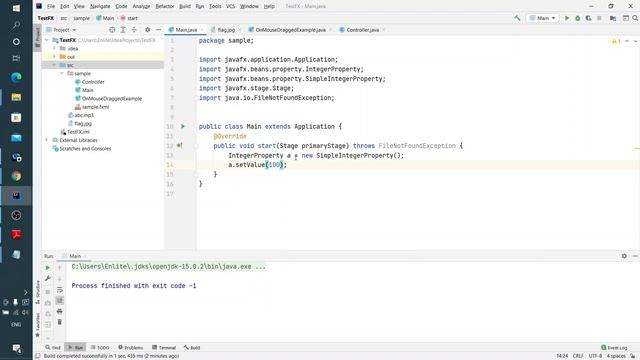Click the Select Opened File target icon
The width and height of the screenshot is (640, 360).
click(112, 30)
